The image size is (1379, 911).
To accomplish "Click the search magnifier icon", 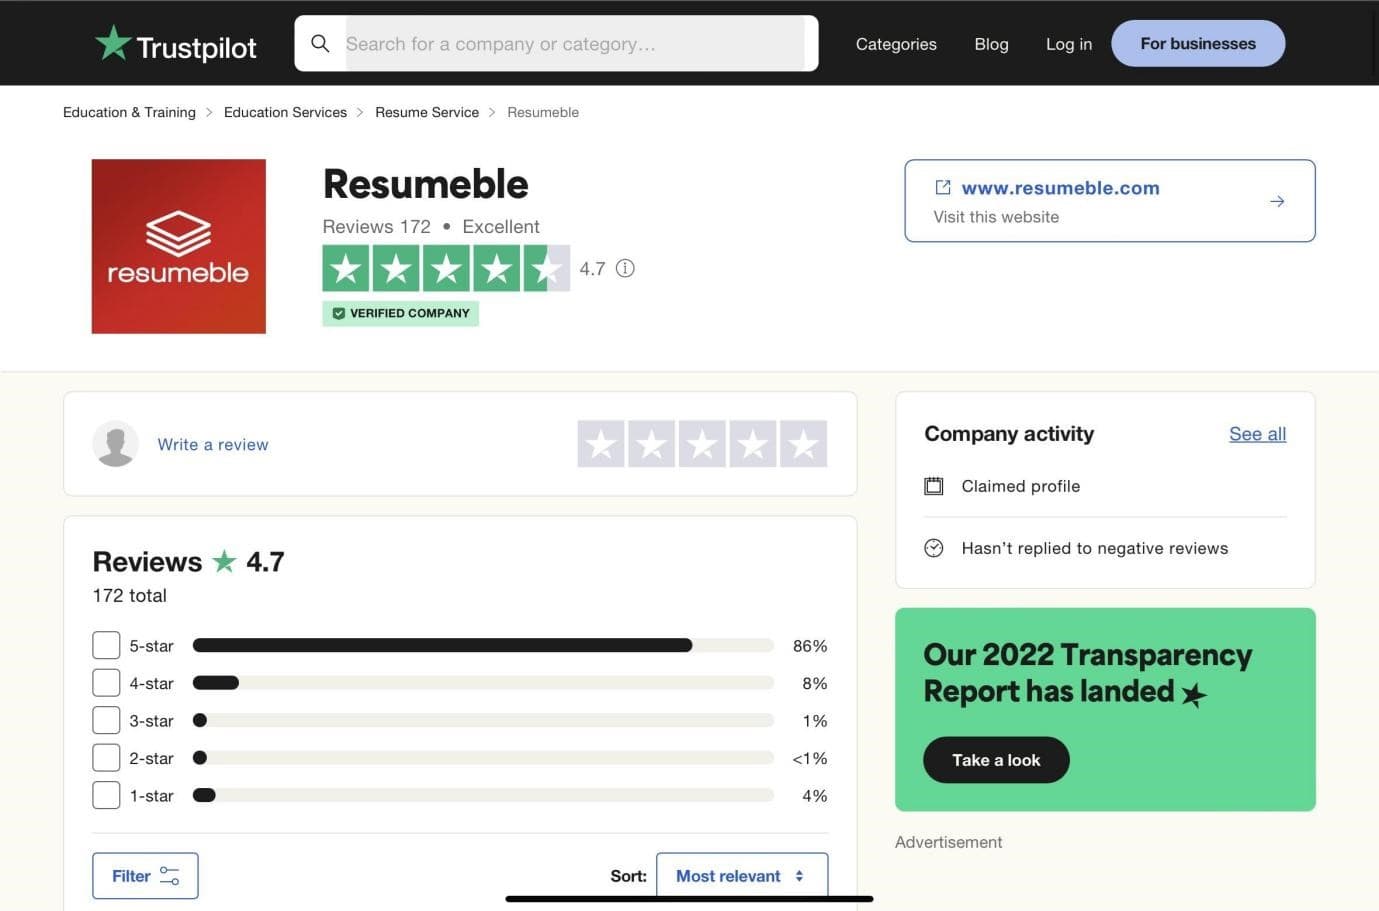I will point(320,44).
